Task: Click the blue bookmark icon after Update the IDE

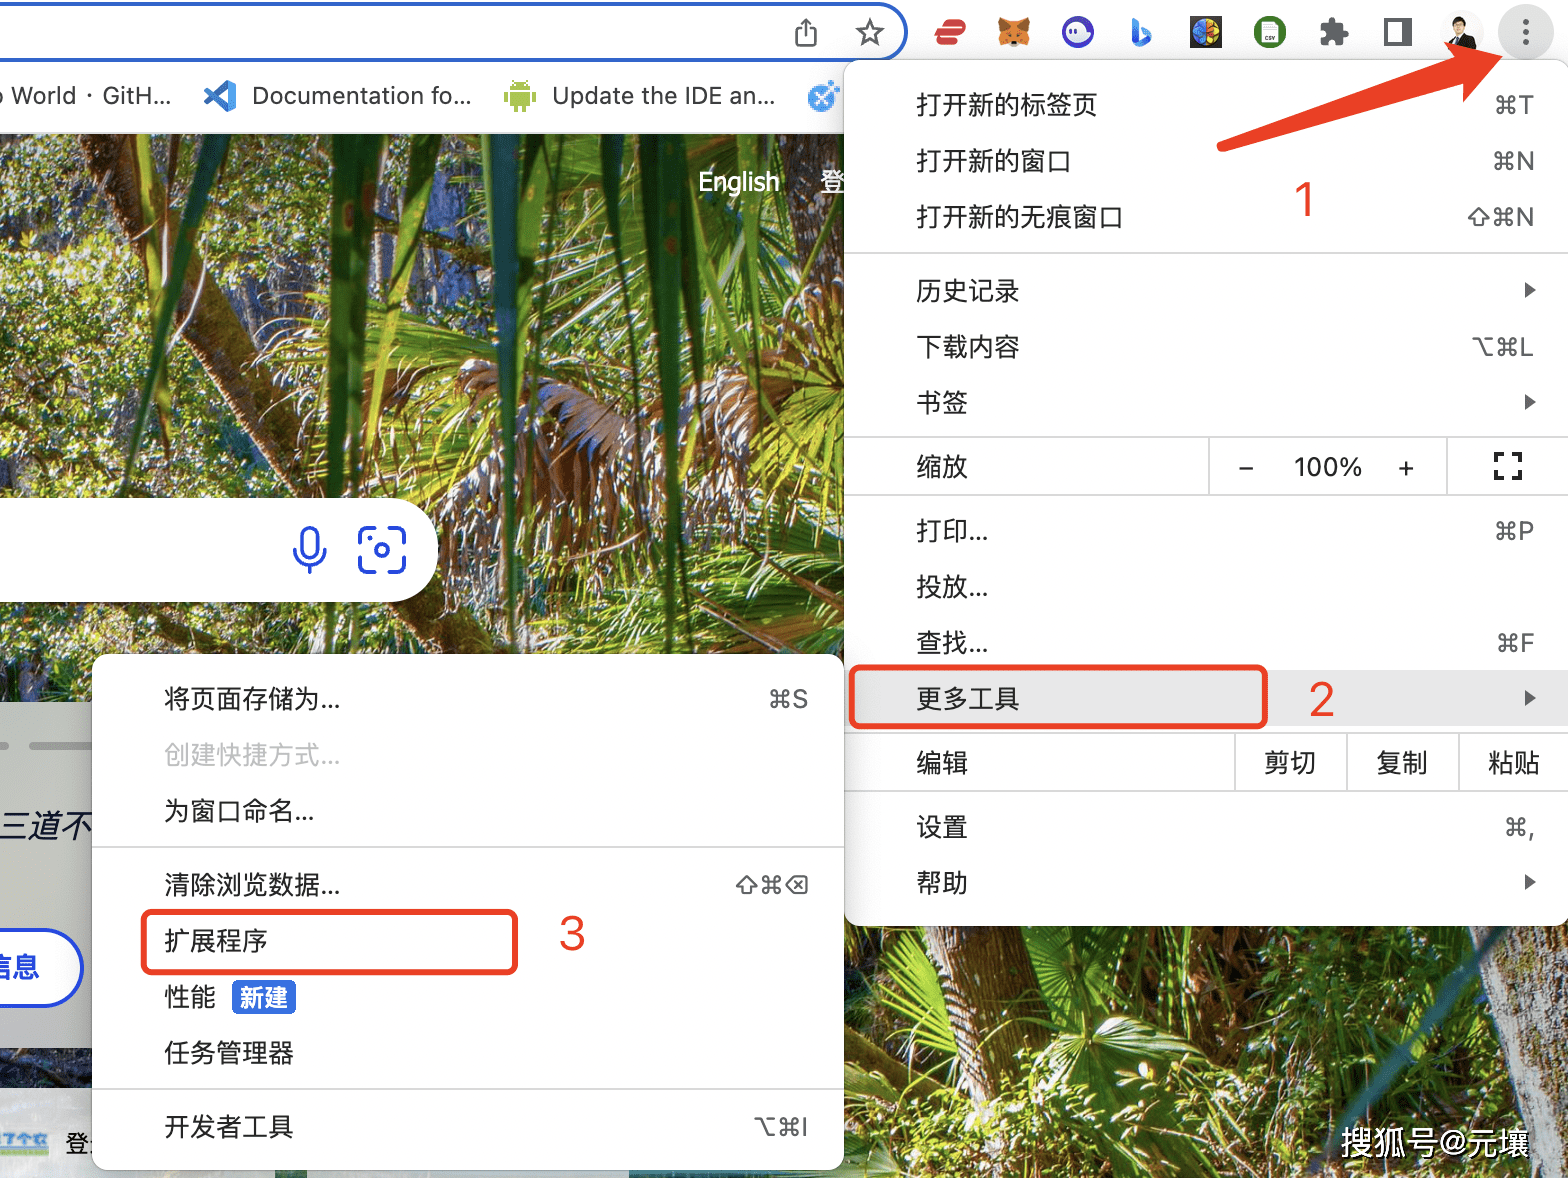Action: (x=823, y=96)
